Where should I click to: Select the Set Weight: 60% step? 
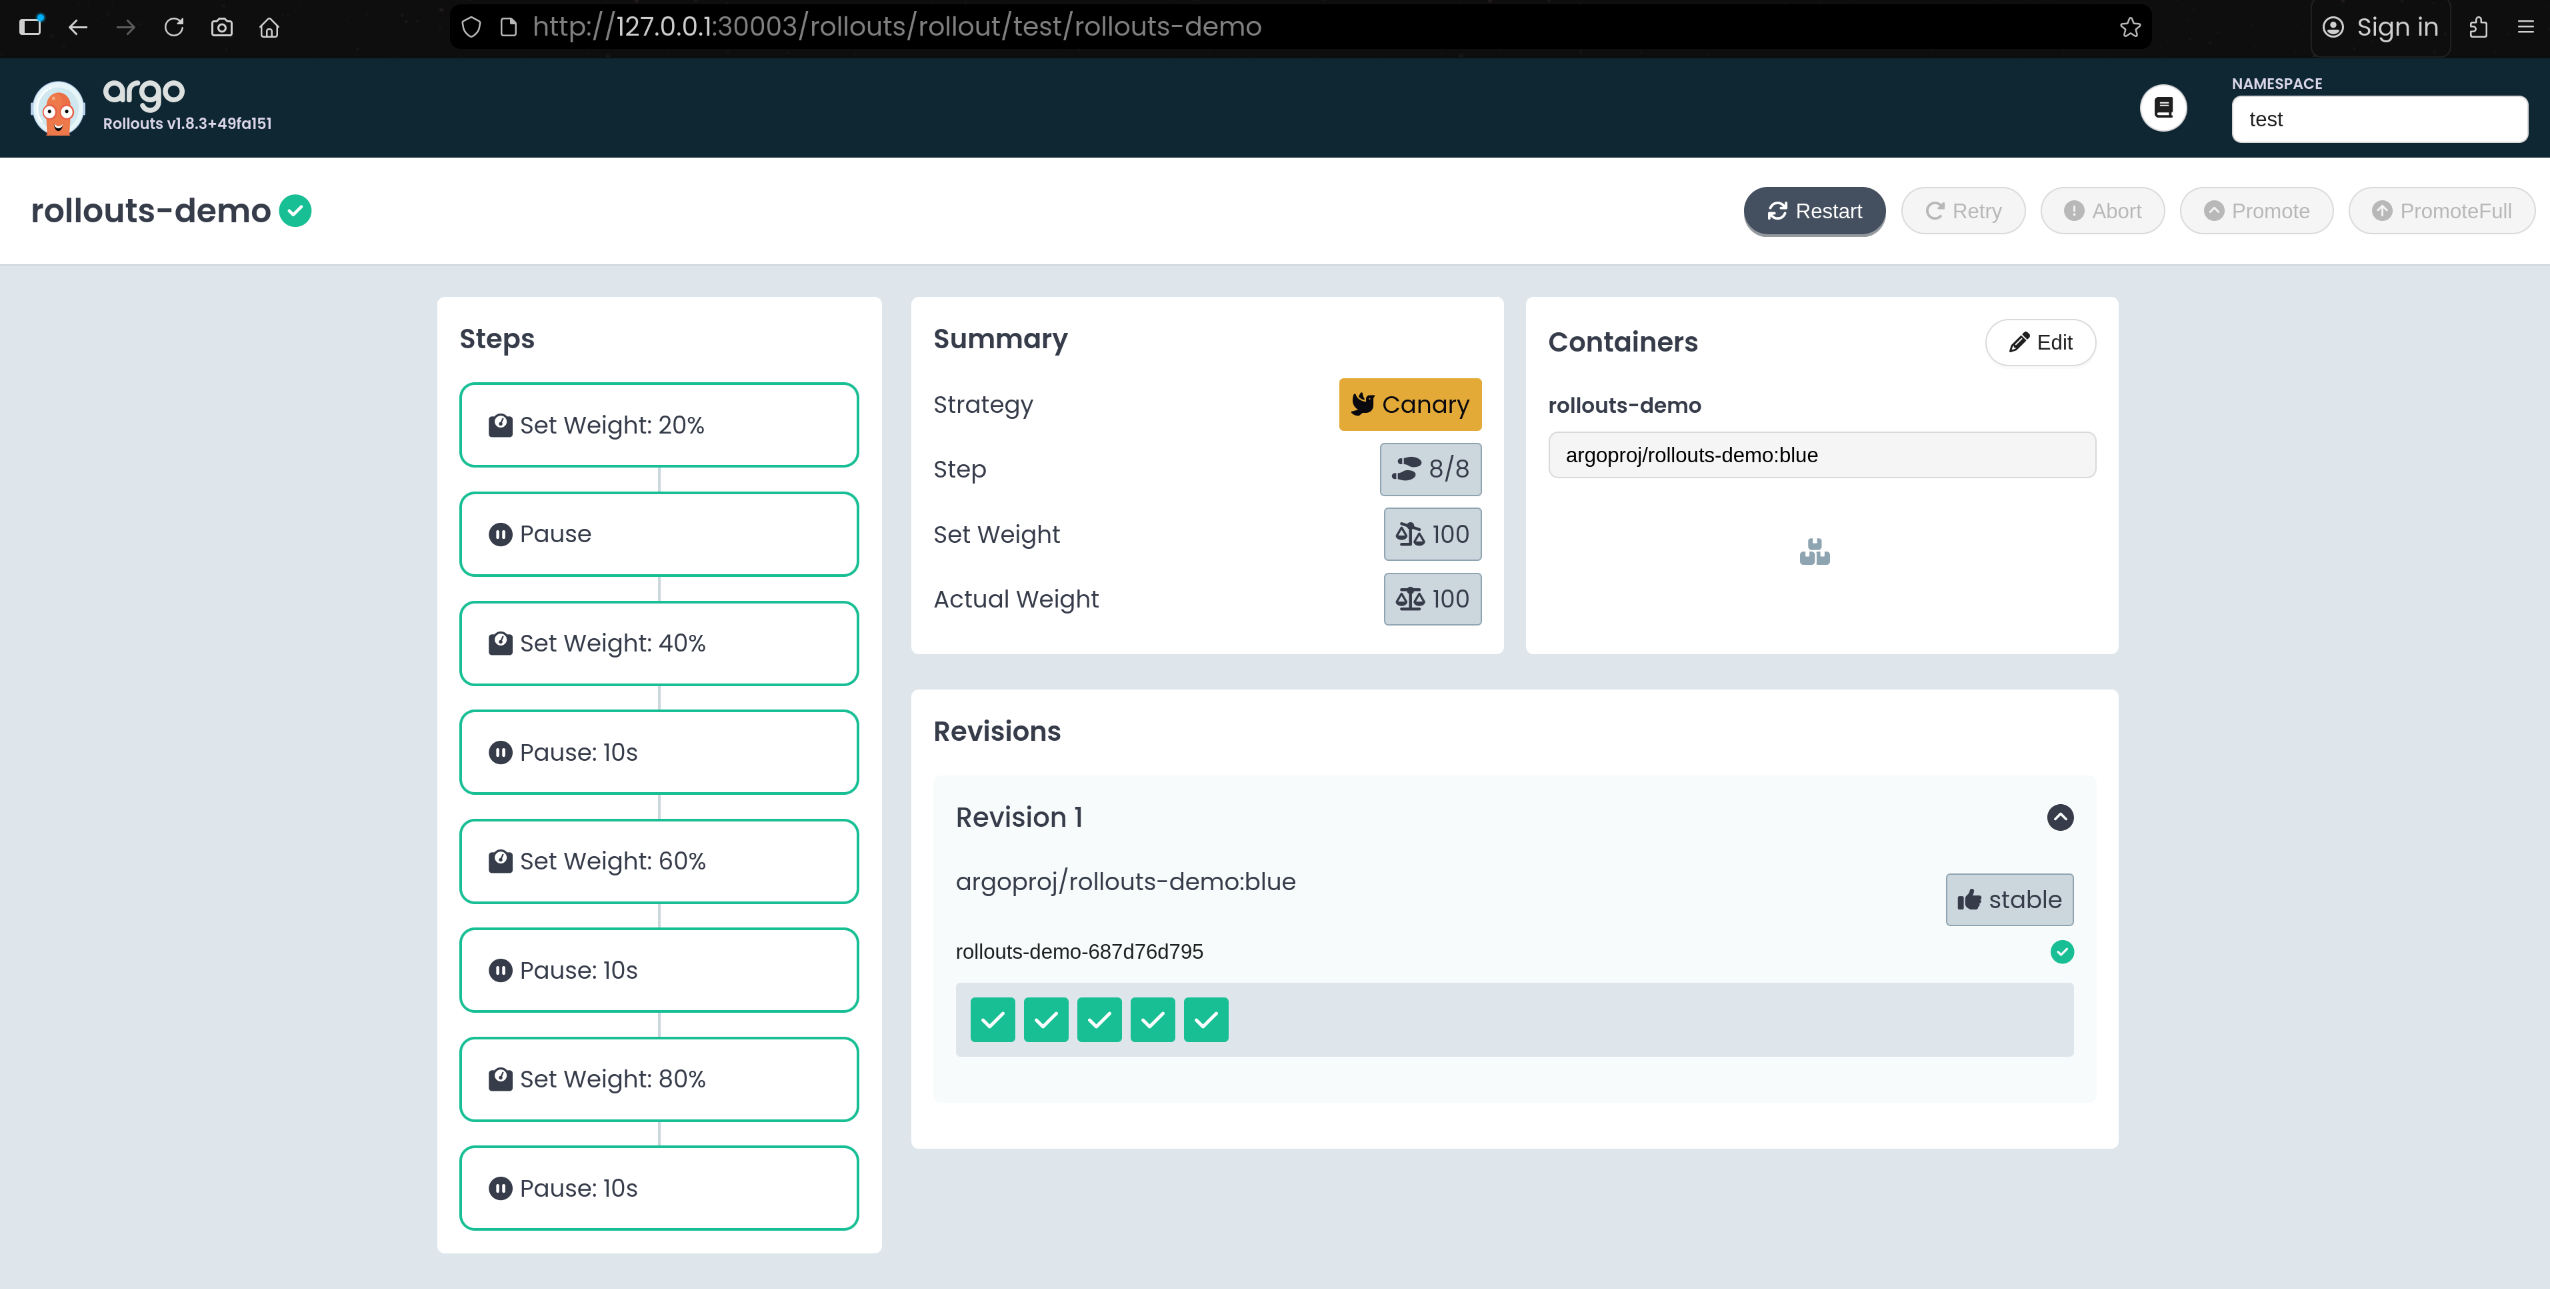click(658, 861)
